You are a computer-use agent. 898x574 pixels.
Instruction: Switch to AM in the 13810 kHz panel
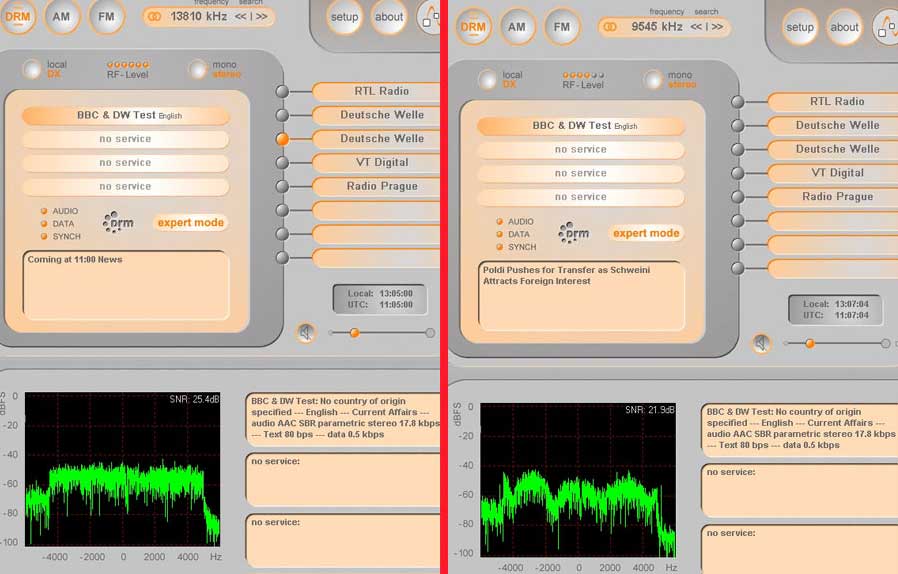pos(61,17)
